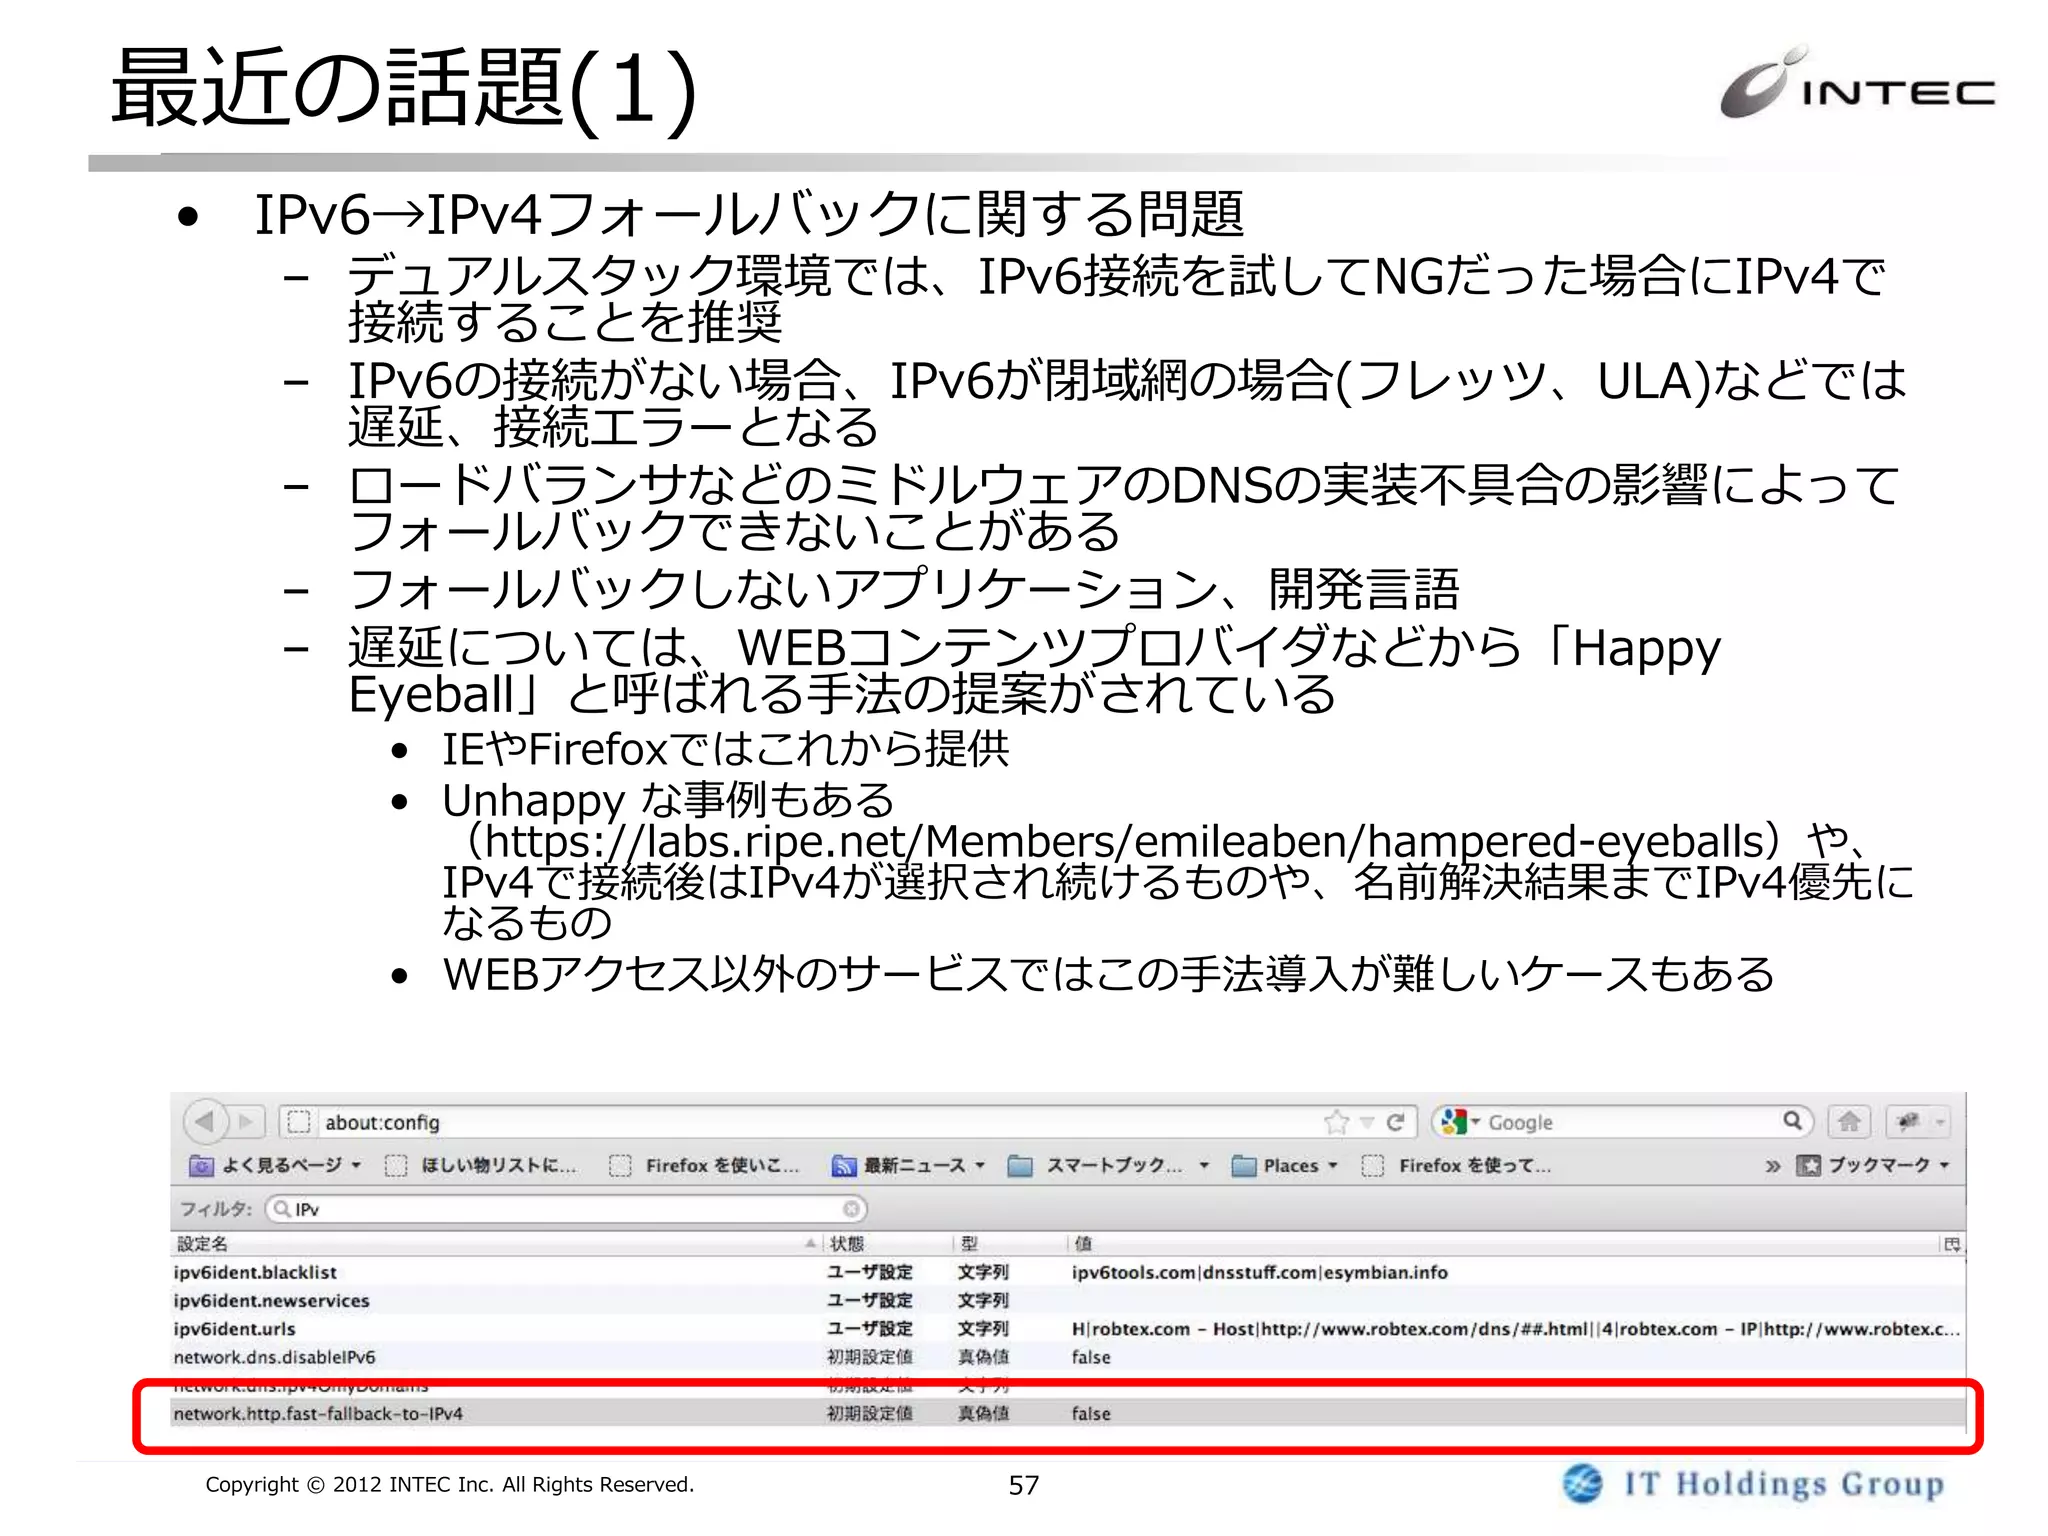Show more bookmarks with the chevron overflow
Viewport: 2048px width, 1536px height.
1772,1166
